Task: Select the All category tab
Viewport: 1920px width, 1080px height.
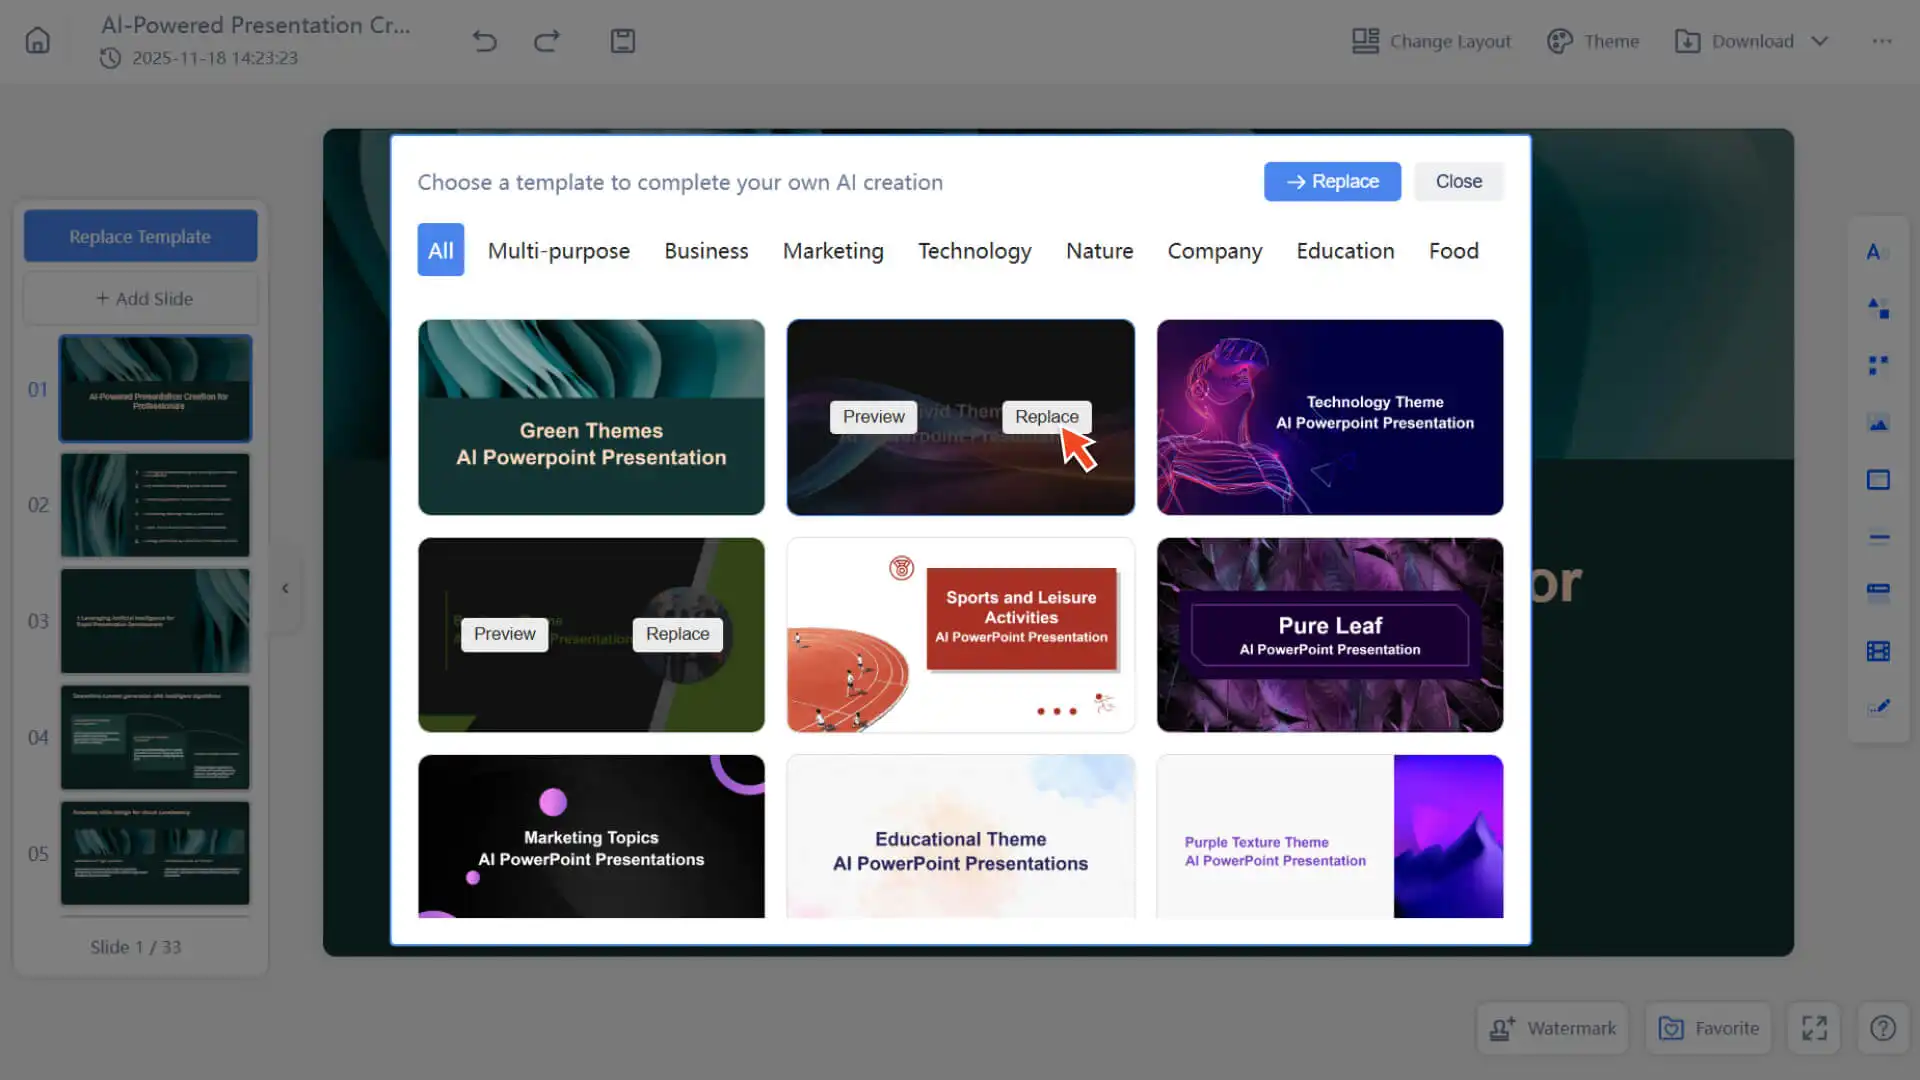Action: point(441,250)
